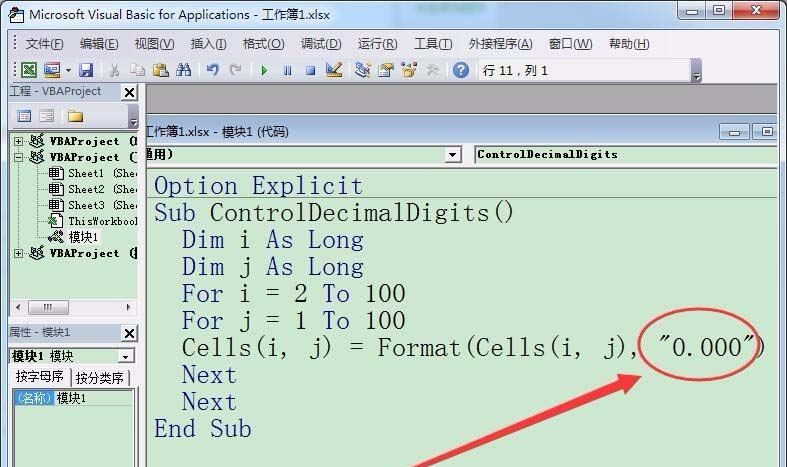This screenshot has width=787, height=467.
Task: Click the Sub ControlDecimalDigits() code line
Action: click(x=333, y=213)
